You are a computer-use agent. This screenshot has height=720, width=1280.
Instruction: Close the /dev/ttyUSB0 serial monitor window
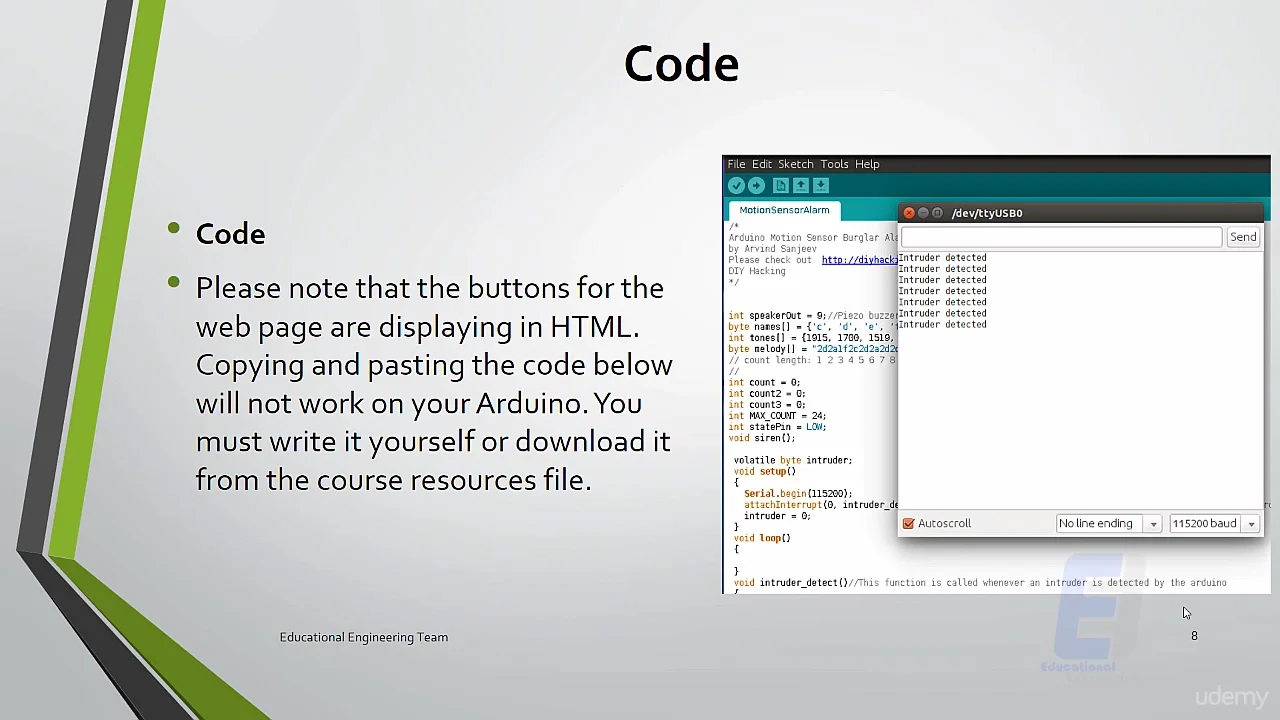[x=909, y=213]
